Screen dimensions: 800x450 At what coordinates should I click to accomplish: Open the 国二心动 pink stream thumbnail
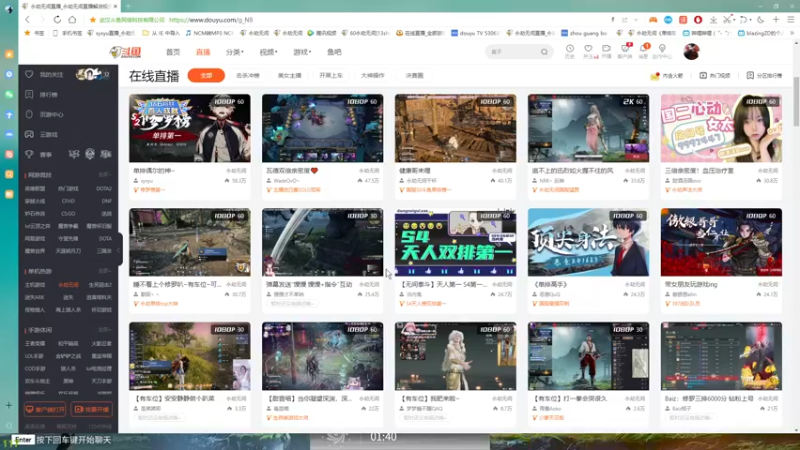click(721, 128)
